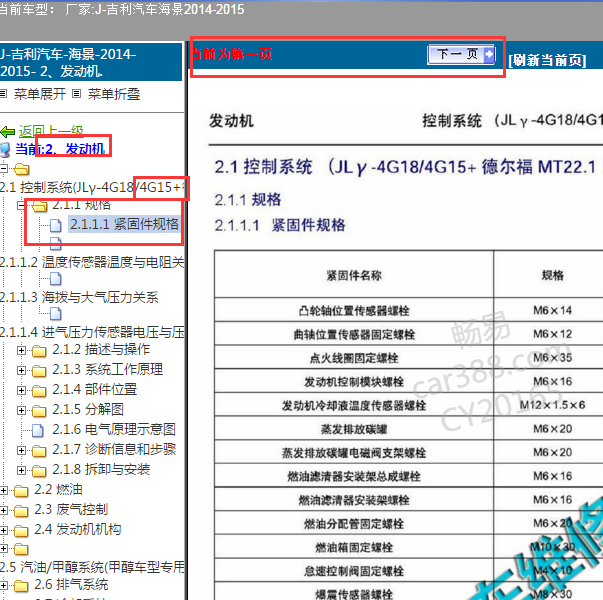603x600 pixels.
Task: Select 2.4 发动机机构 label
Action: tap(78, 529)
